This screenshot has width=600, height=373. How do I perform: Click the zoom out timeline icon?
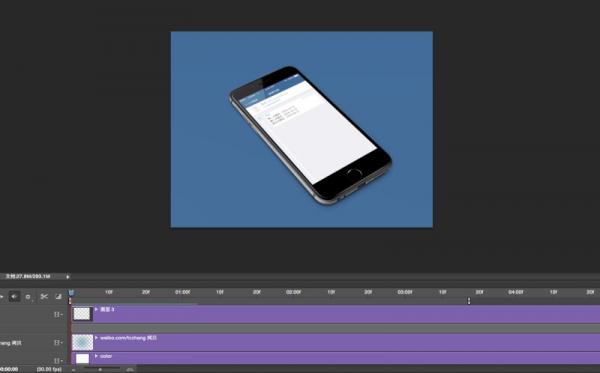tap(74, 369)
